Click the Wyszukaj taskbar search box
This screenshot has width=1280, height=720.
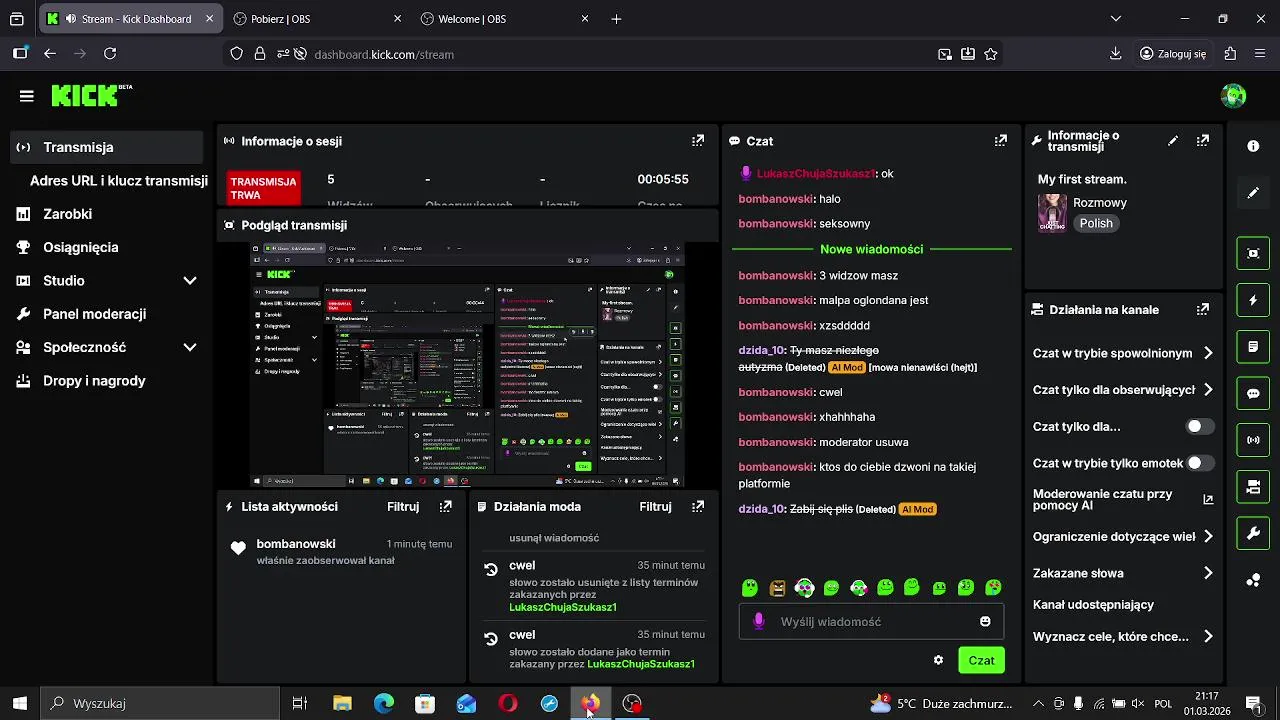(x=160, y=704)
